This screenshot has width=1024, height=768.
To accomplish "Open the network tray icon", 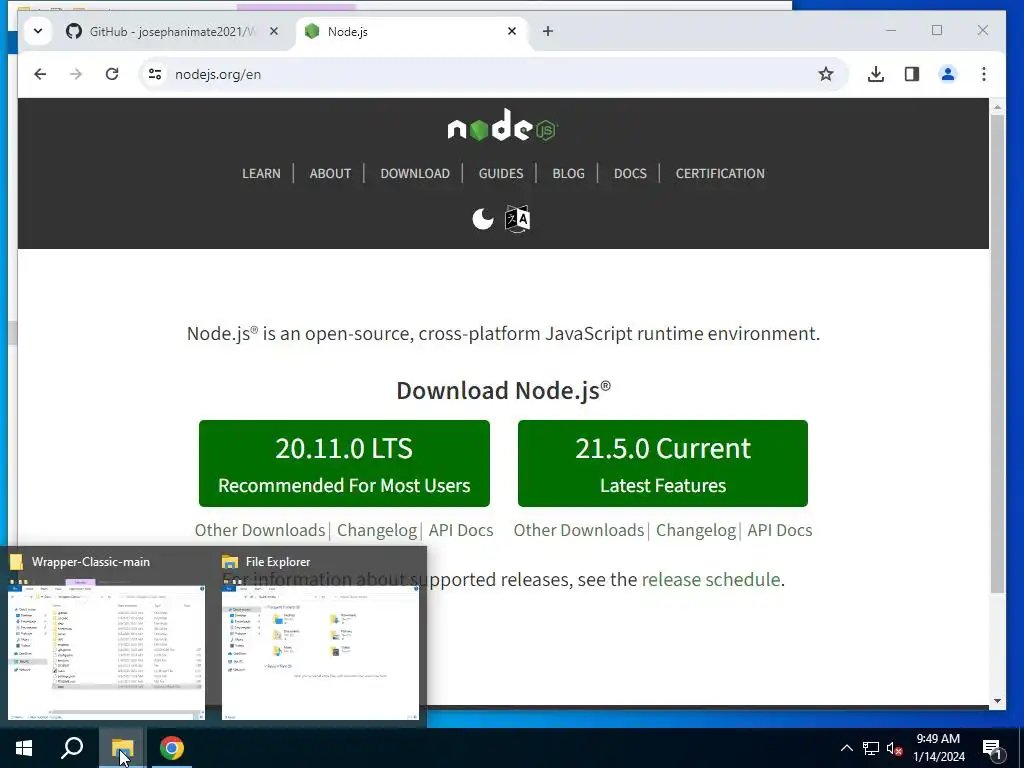I will pyautogui.click(x=871, y=748).
